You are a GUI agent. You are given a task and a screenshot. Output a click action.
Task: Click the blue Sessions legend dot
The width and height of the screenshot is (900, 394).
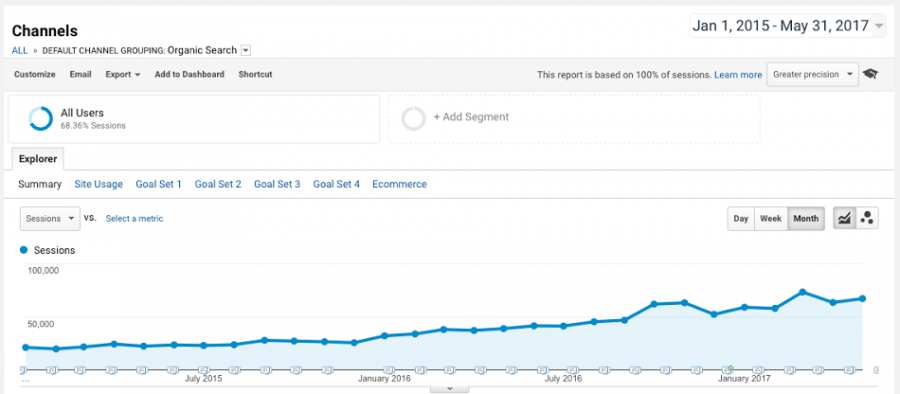[24, 250]
